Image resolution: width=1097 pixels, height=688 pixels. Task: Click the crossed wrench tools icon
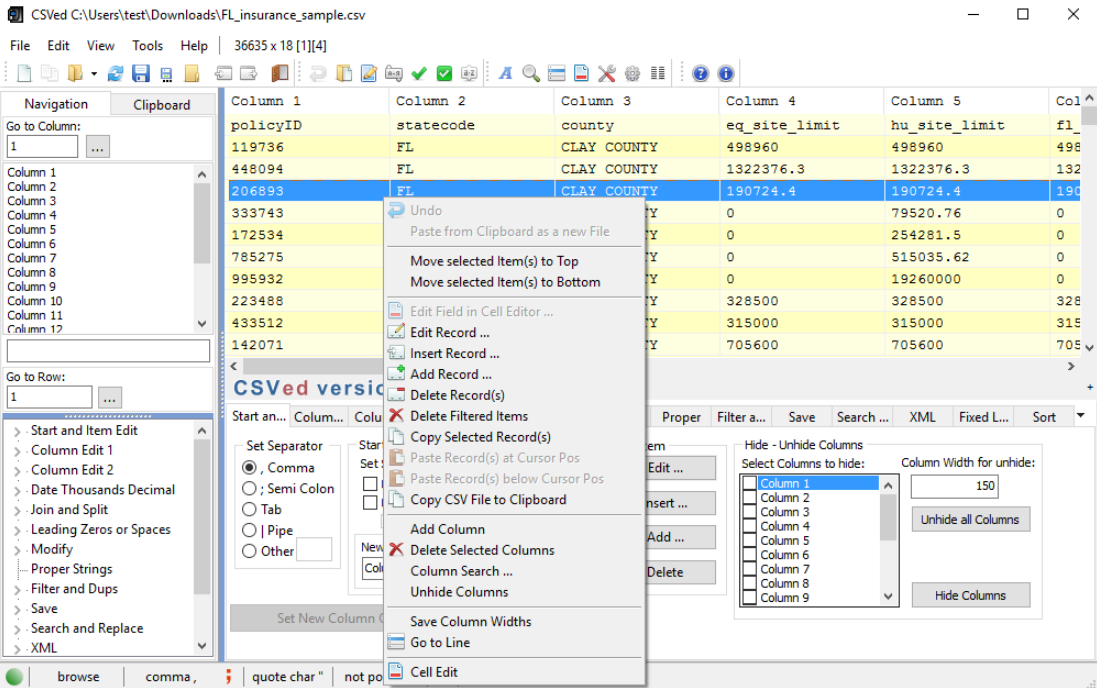coord(607,73)
